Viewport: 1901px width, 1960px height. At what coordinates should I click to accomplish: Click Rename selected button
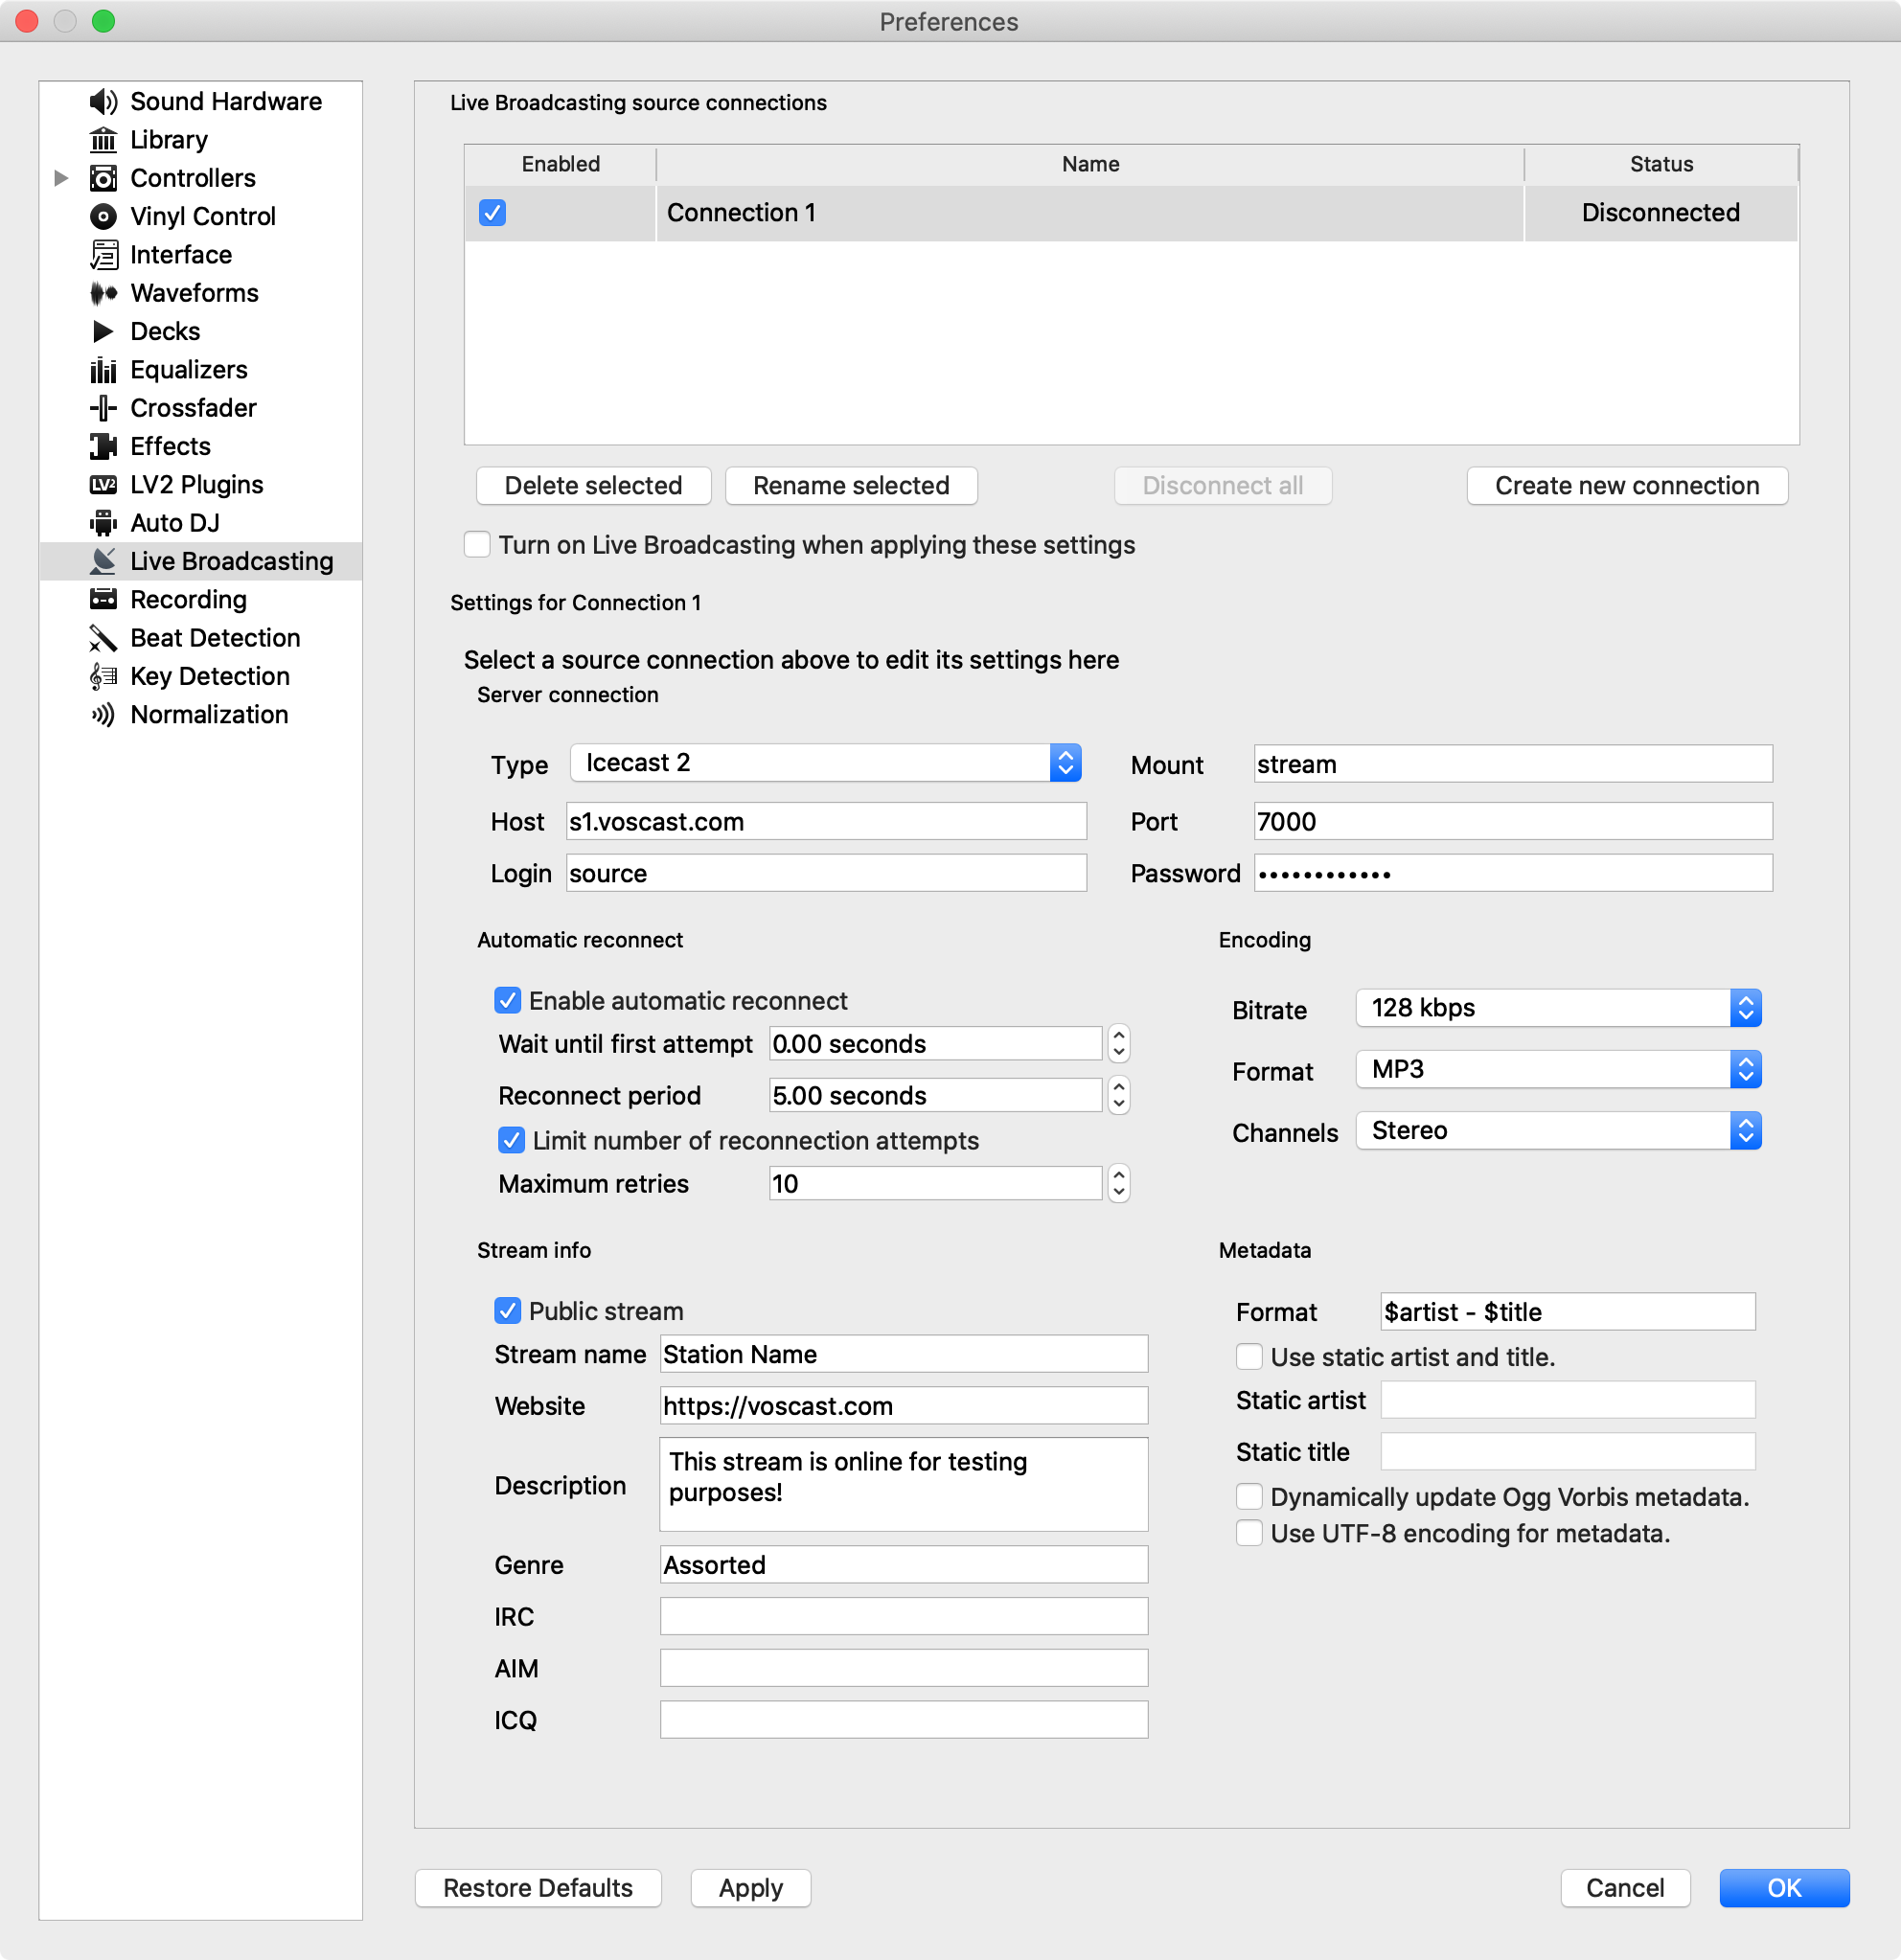pyautogui.click(x=851, y=485)
